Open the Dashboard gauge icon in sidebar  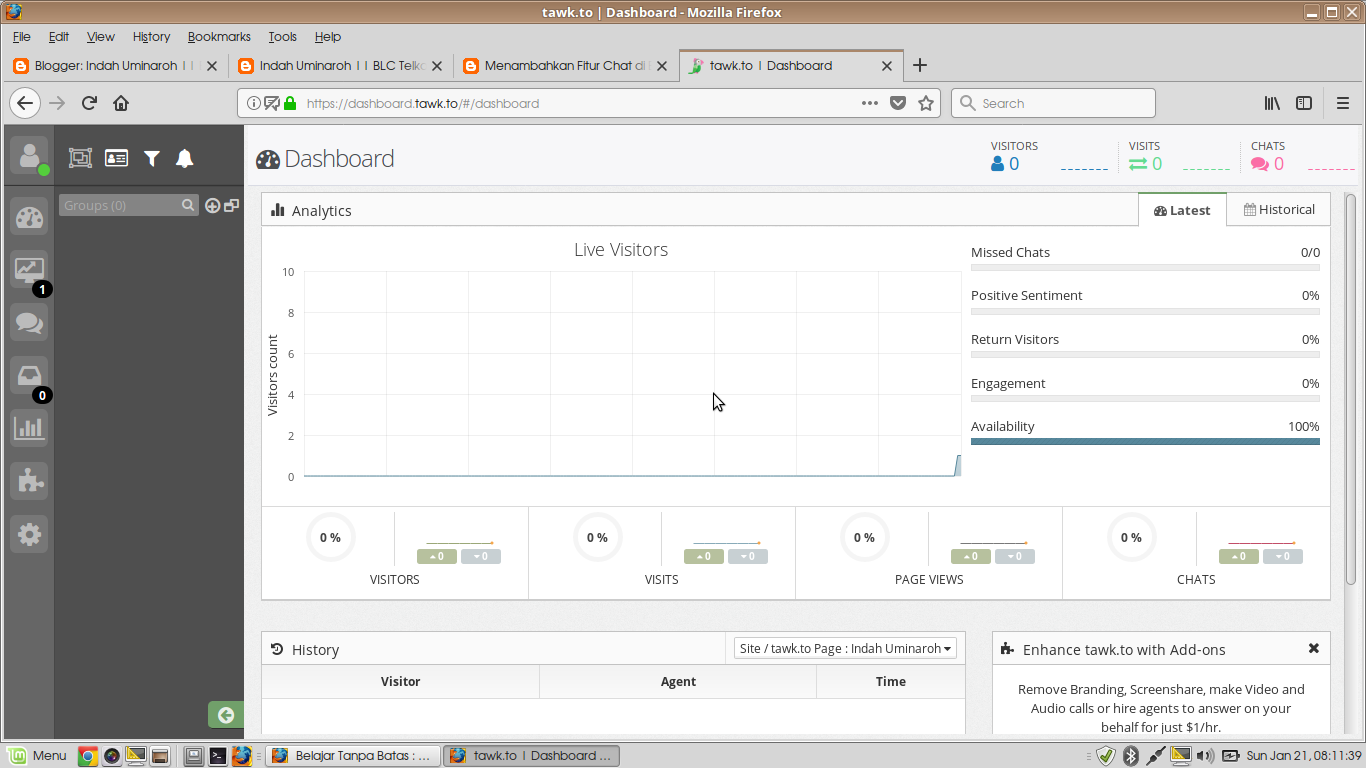[29, 218]
